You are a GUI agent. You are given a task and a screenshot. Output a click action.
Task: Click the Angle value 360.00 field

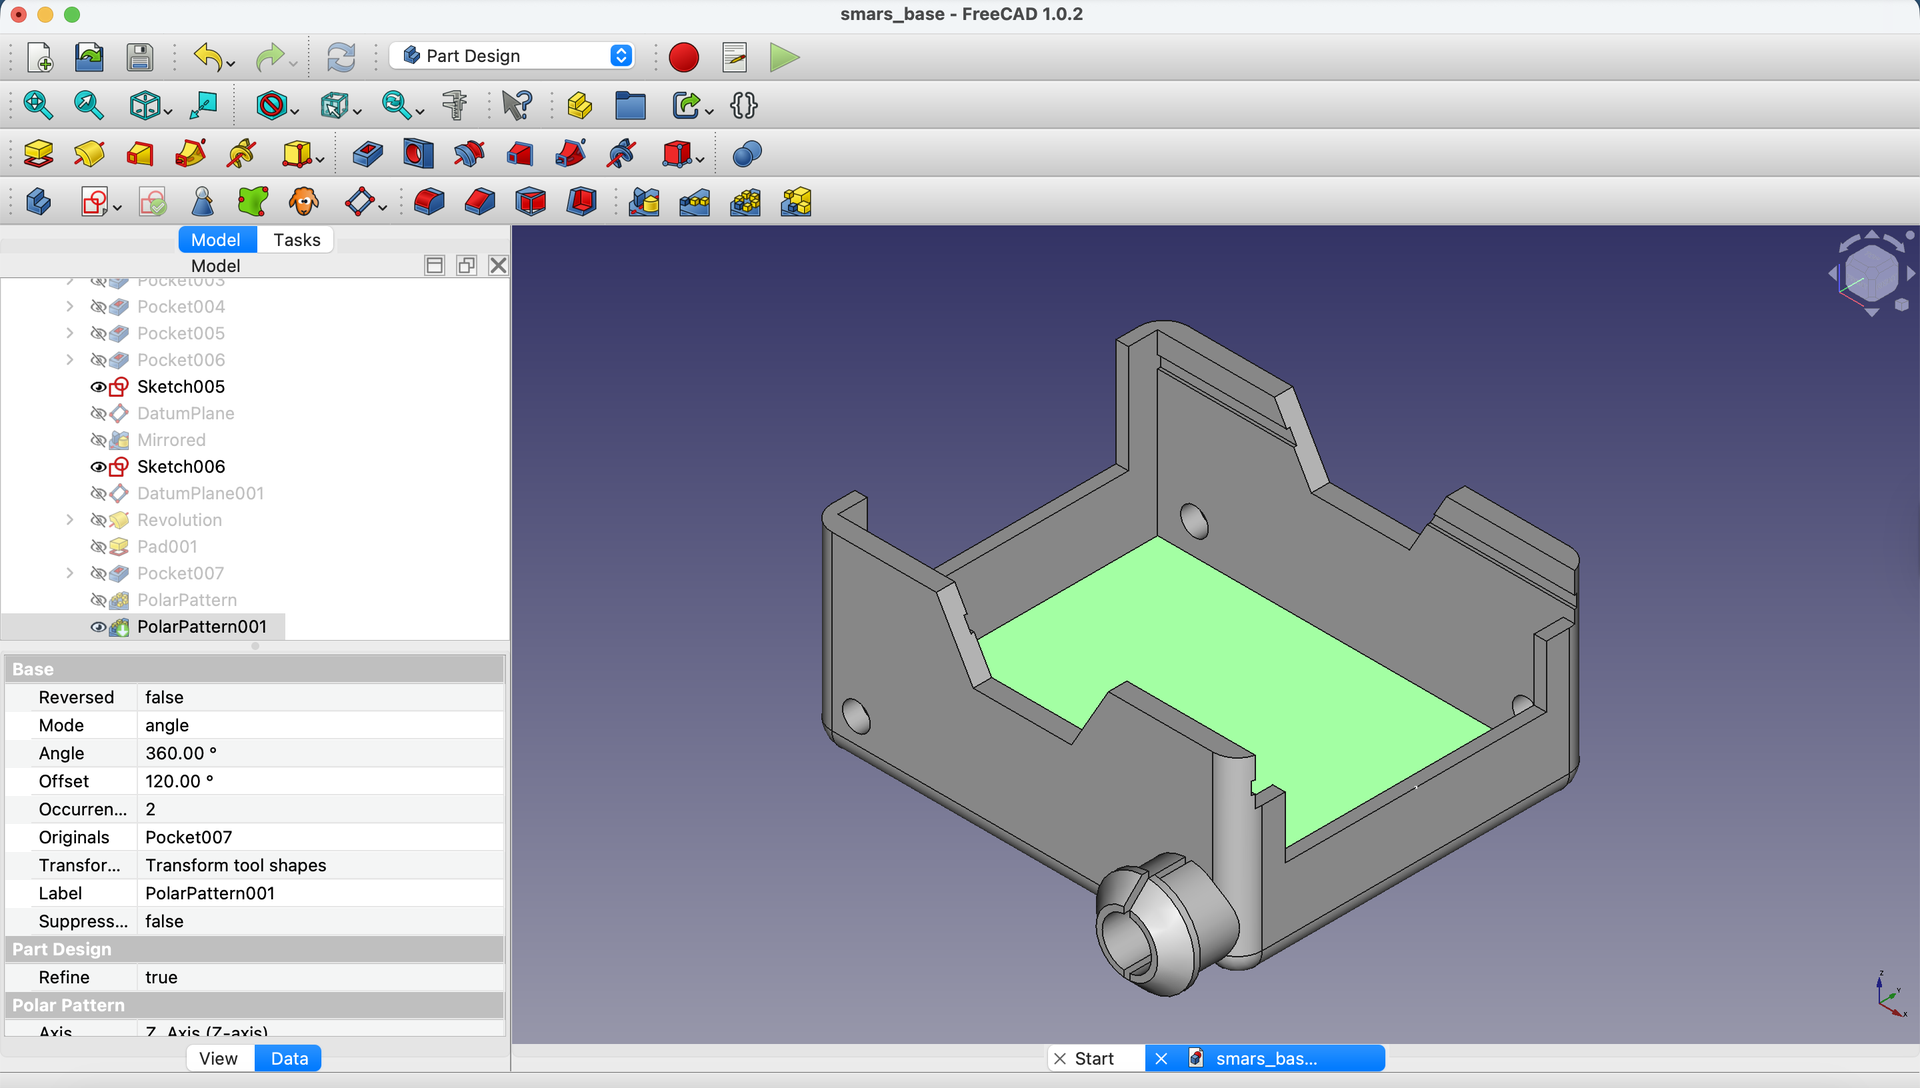click(321, 753)
